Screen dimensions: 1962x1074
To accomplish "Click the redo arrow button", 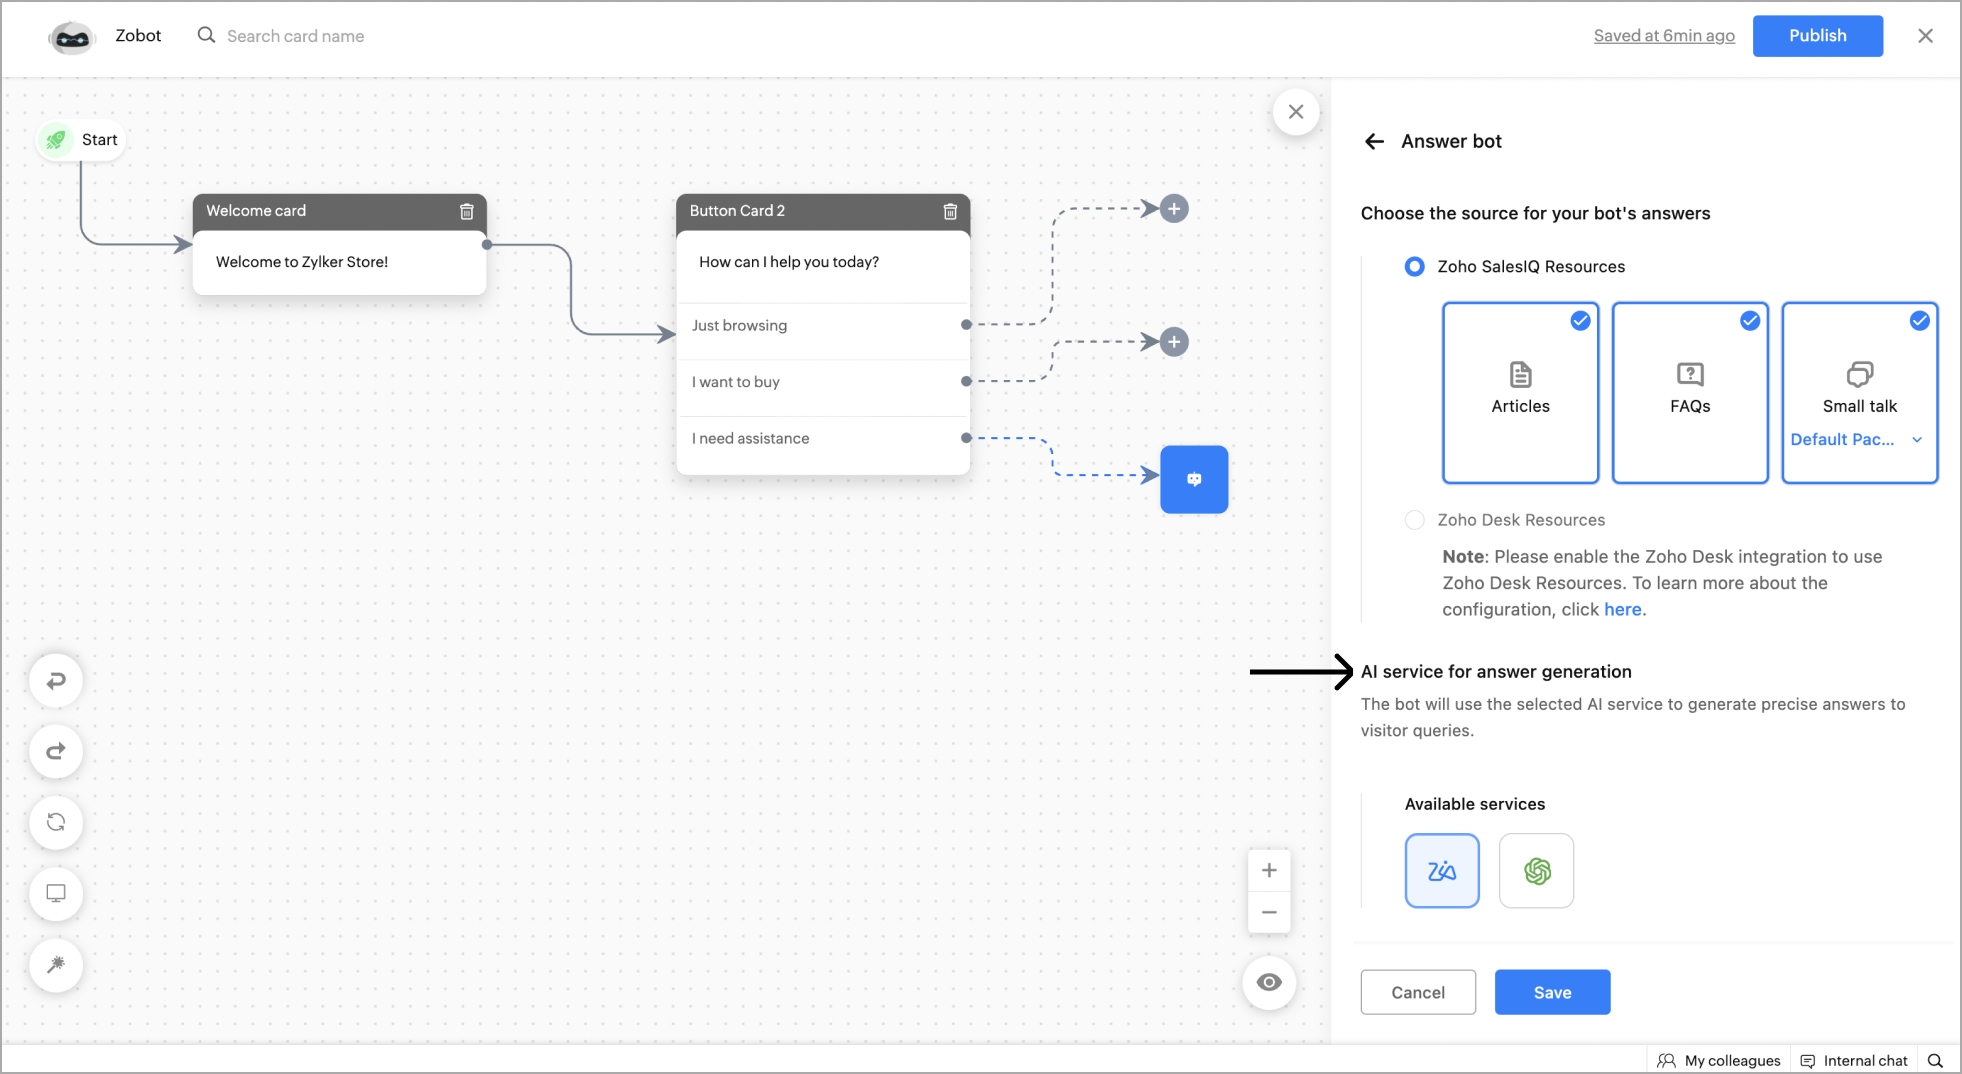I will click(56, 751).
